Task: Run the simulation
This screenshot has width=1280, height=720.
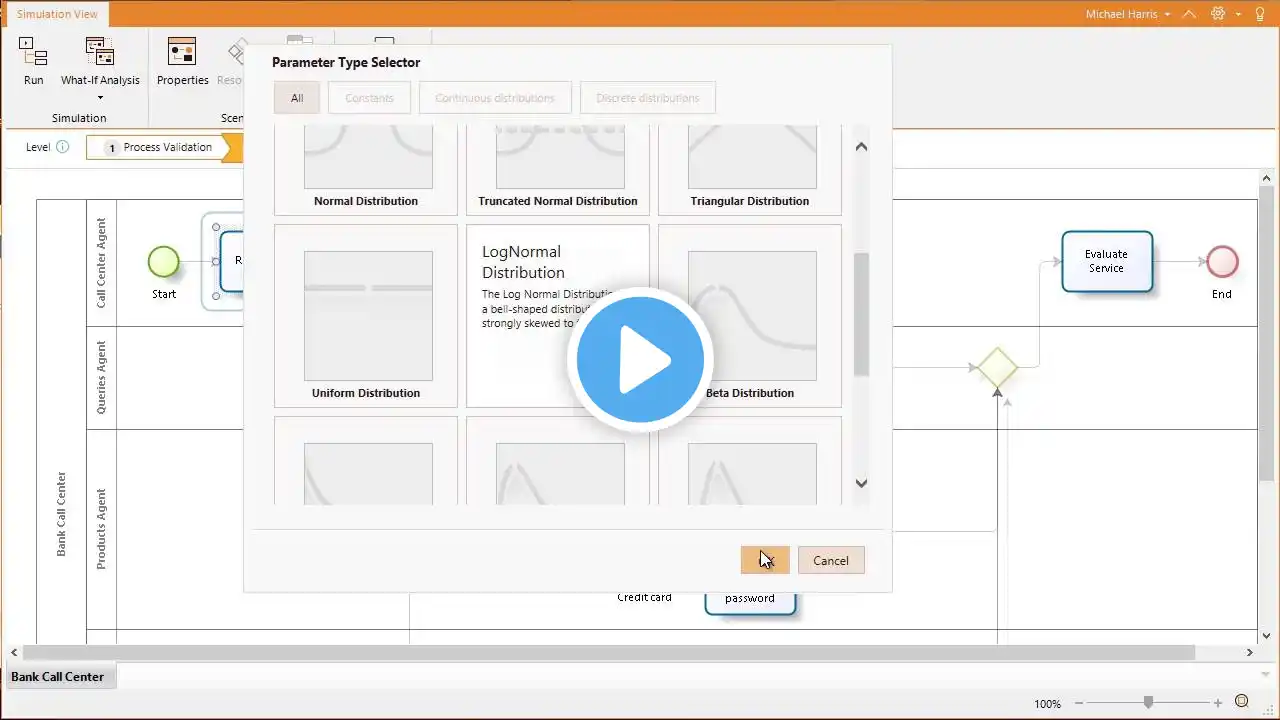Action: coord(33,62)
